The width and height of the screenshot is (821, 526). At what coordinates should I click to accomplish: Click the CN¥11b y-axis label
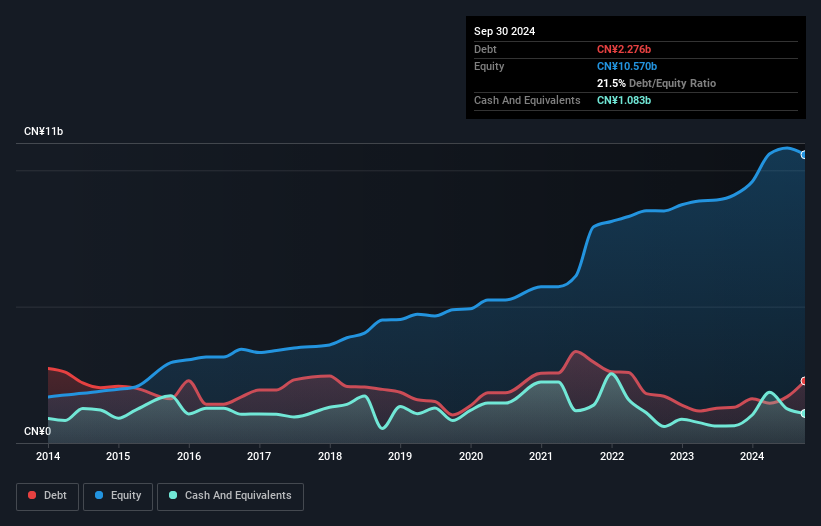coord(43,131)
